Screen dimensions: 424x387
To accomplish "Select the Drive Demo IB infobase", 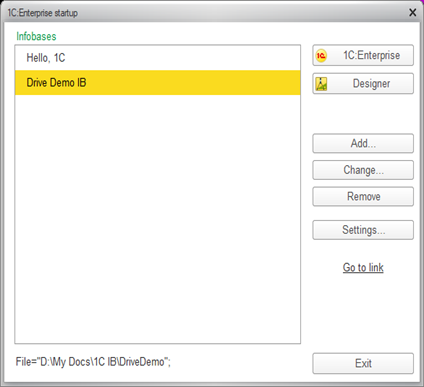I will coord(158,83).
